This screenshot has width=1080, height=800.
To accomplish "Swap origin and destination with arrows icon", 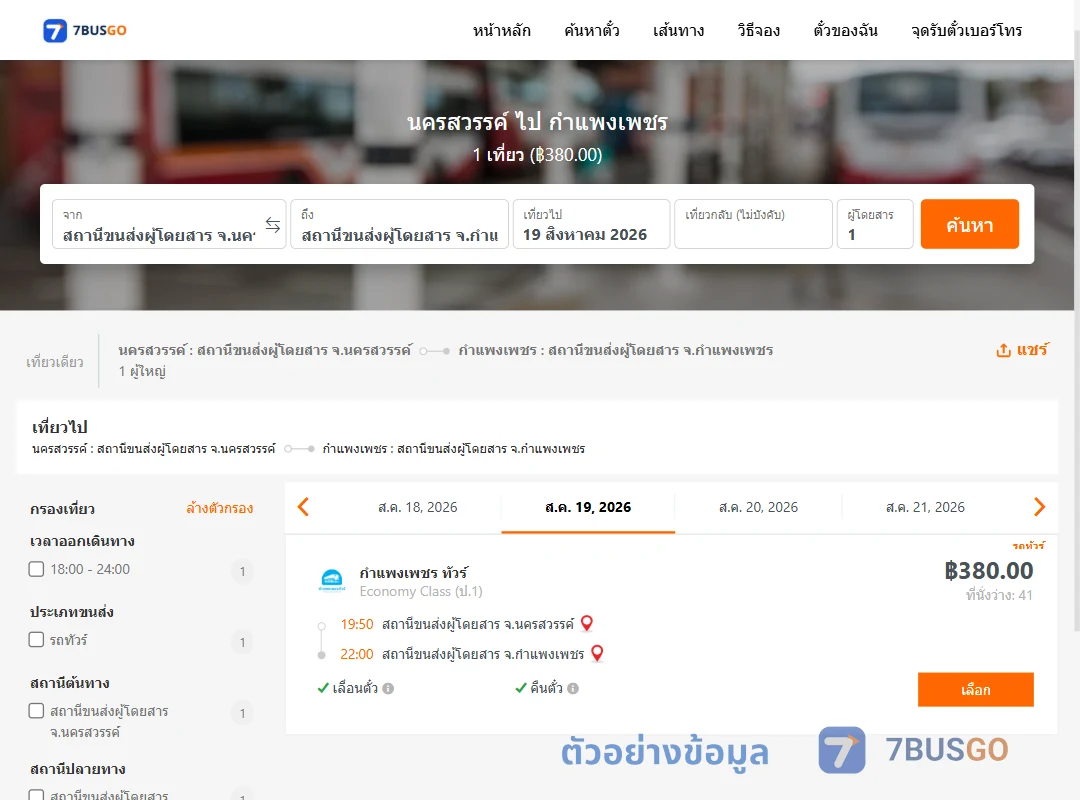I will coord(273,225).
